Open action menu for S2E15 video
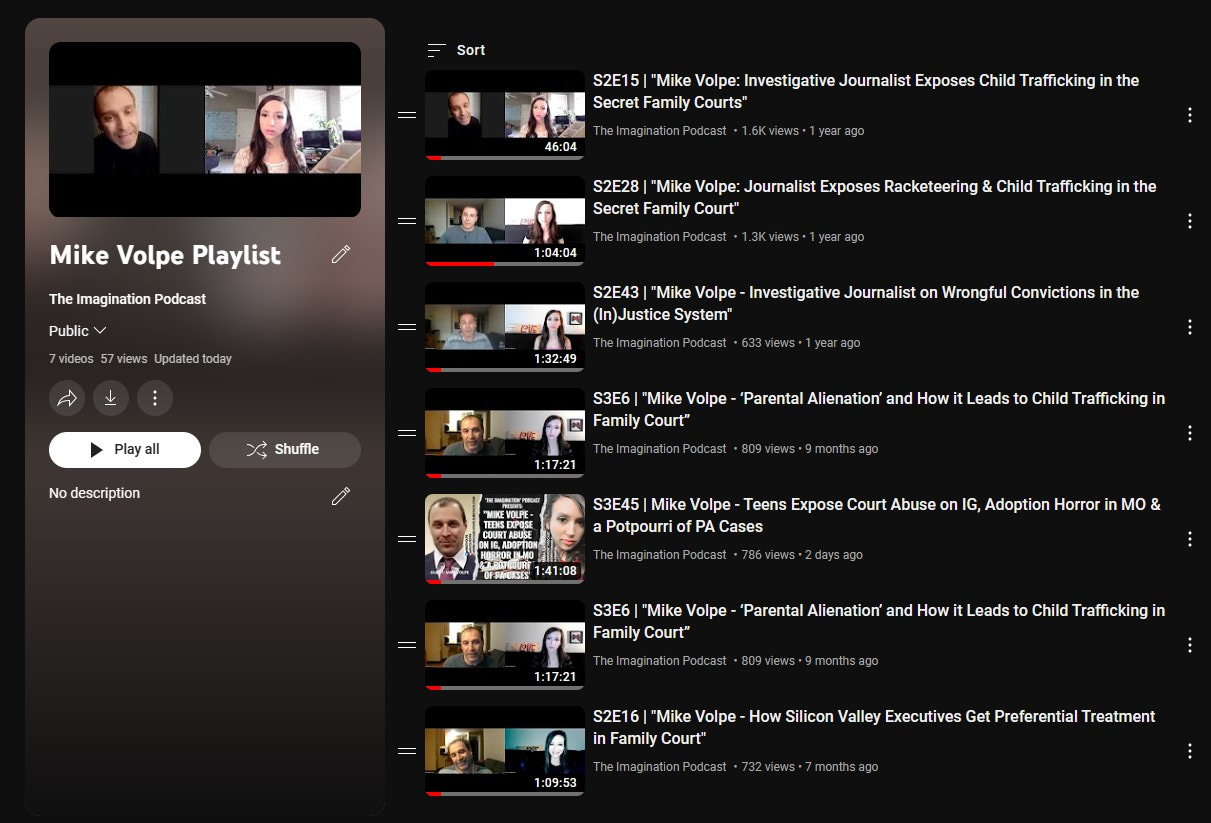 pyautogui.click(x=1190, y=115)
